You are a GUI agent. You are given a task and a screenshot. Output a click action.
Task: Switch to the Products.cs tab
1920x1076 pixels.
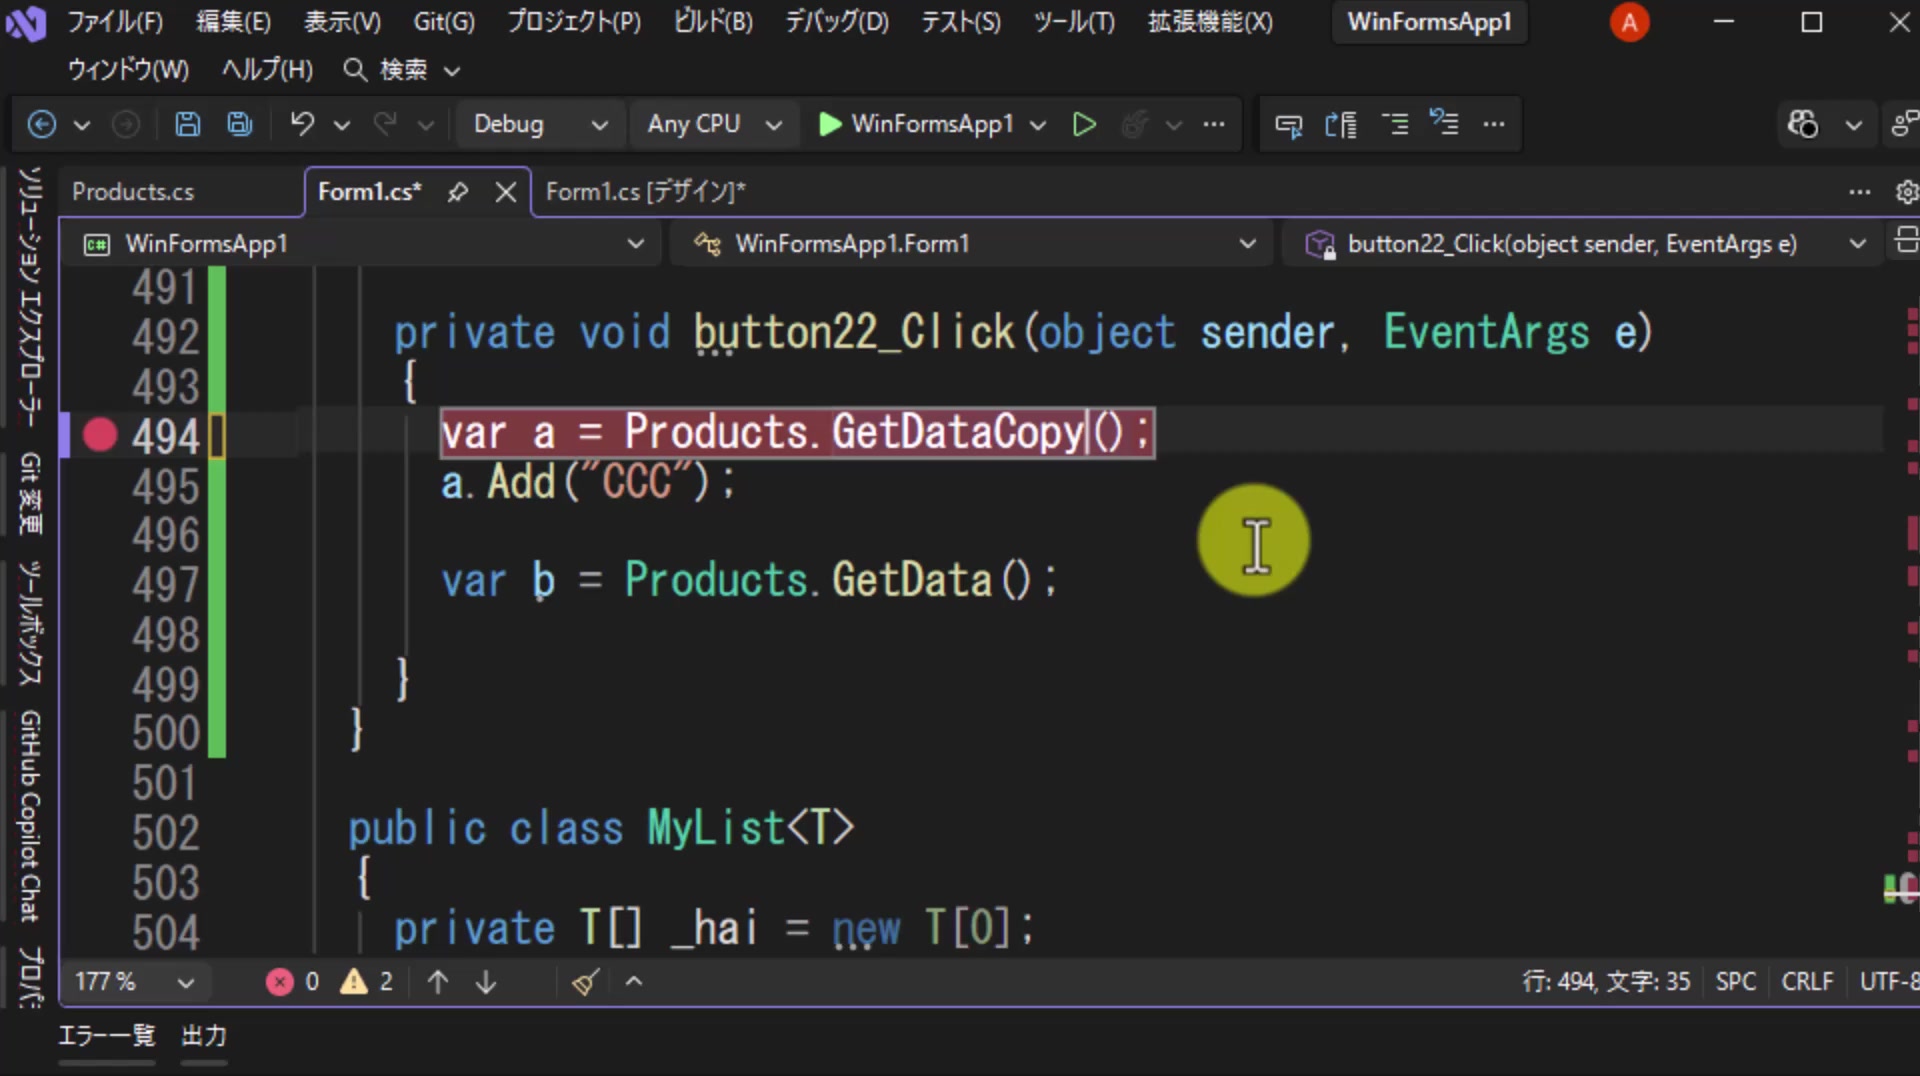[x=133, y=192]
